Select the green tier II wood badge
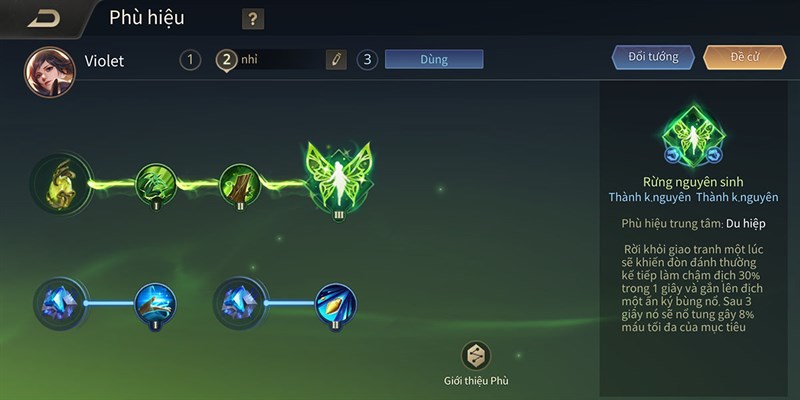This screenshot has width=800, height=400. [x=240, y=184]
